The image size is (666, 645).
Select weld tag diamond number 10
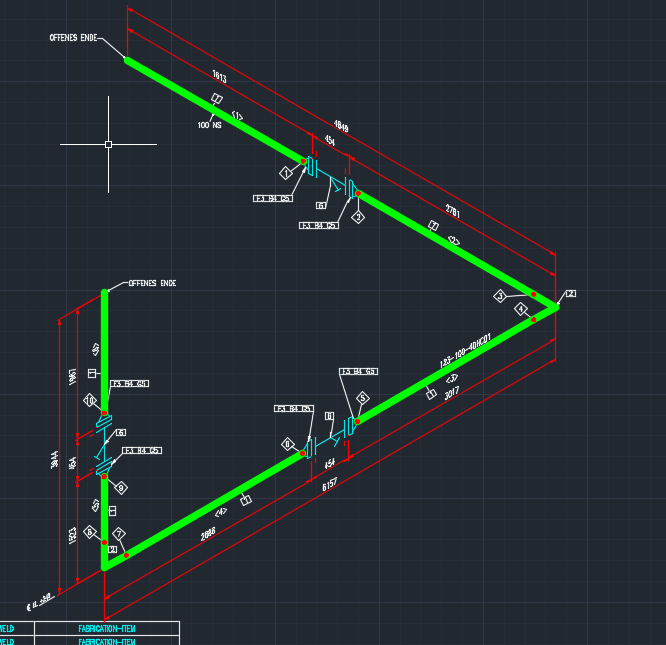pyautogui.click(x=90, y=400)
